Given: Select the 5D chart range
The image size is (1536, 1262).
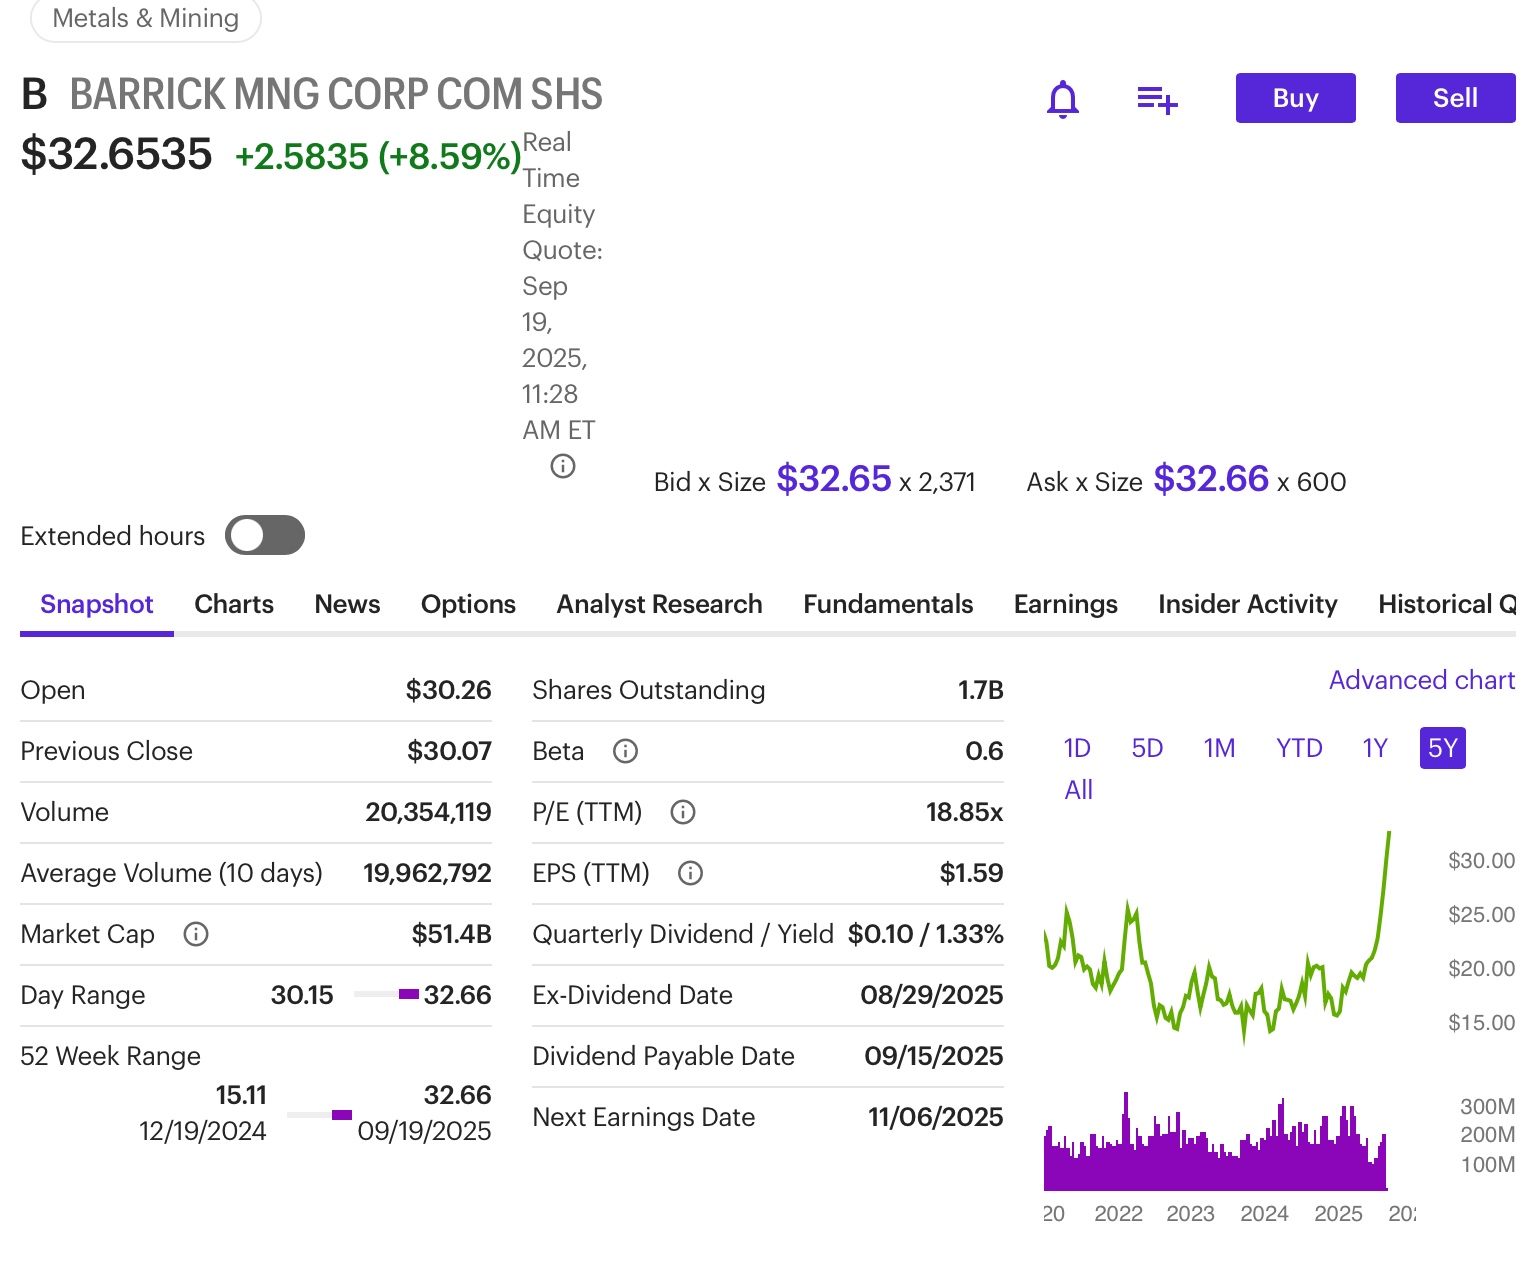Looking at the screenshot, I should 1147,748.
